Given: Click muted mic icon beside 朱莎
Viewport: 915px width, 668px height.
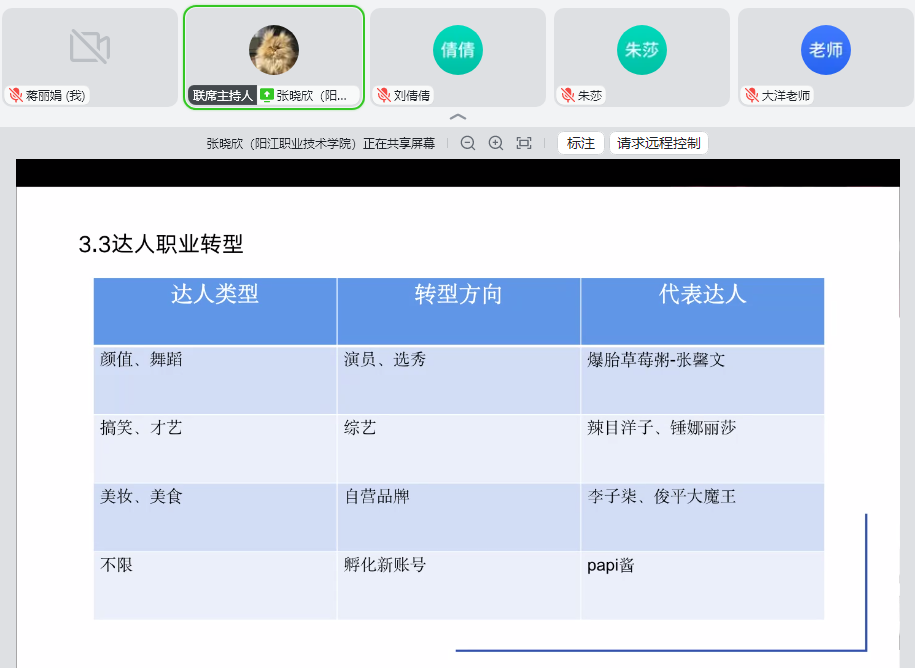Looking at the screenshot, I should point(568,95).
